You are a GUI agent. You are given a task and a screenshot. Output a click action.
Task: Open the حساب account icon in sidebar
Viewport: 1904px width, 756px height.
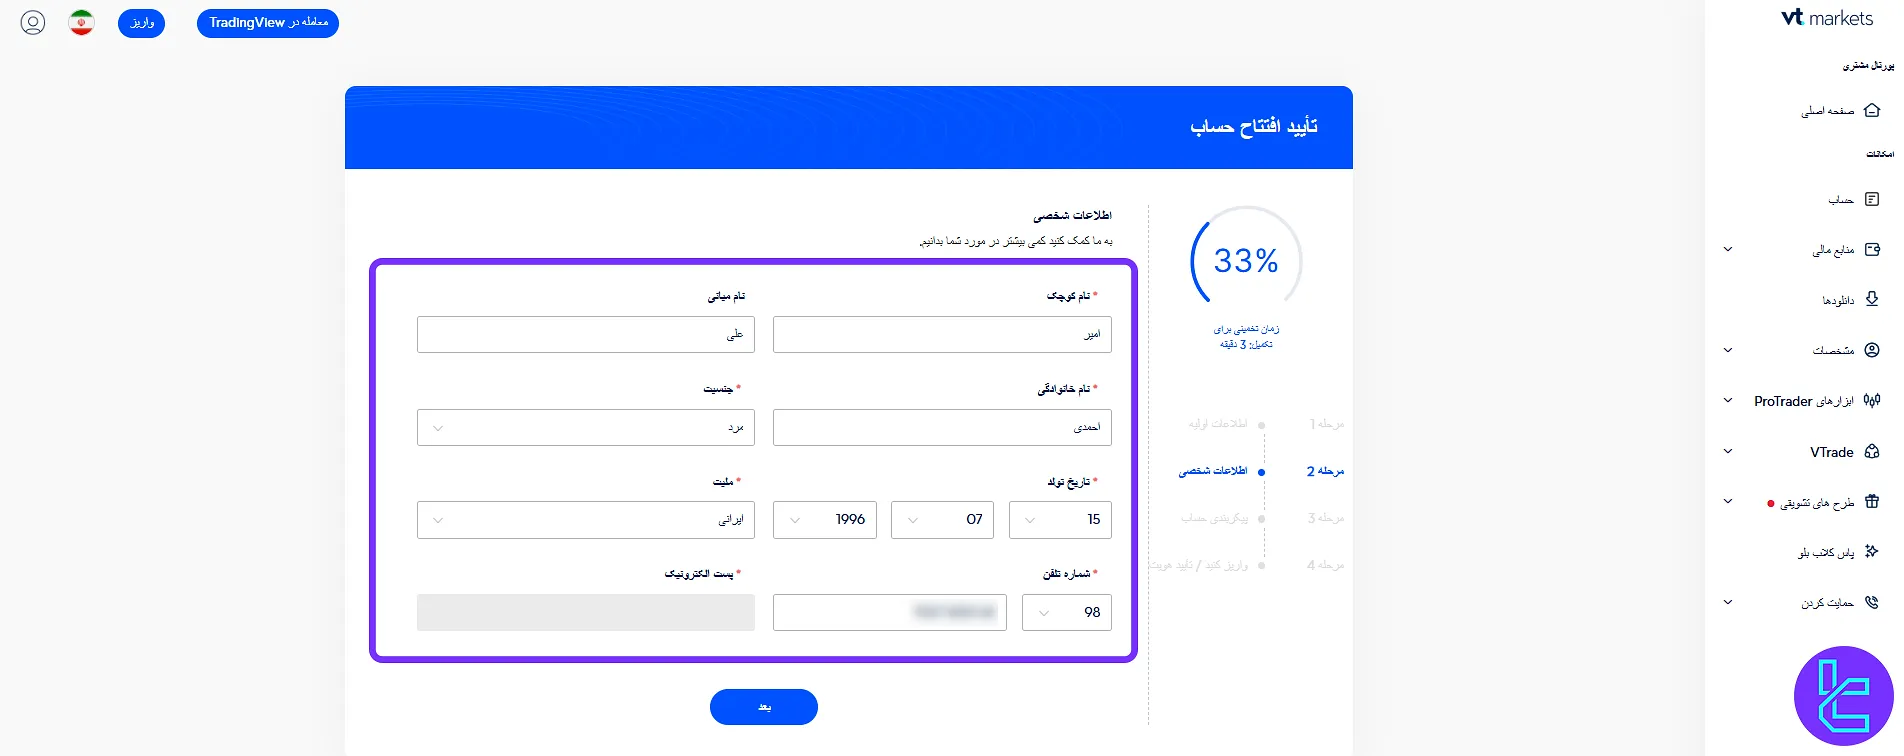(x=1871, y=199)
